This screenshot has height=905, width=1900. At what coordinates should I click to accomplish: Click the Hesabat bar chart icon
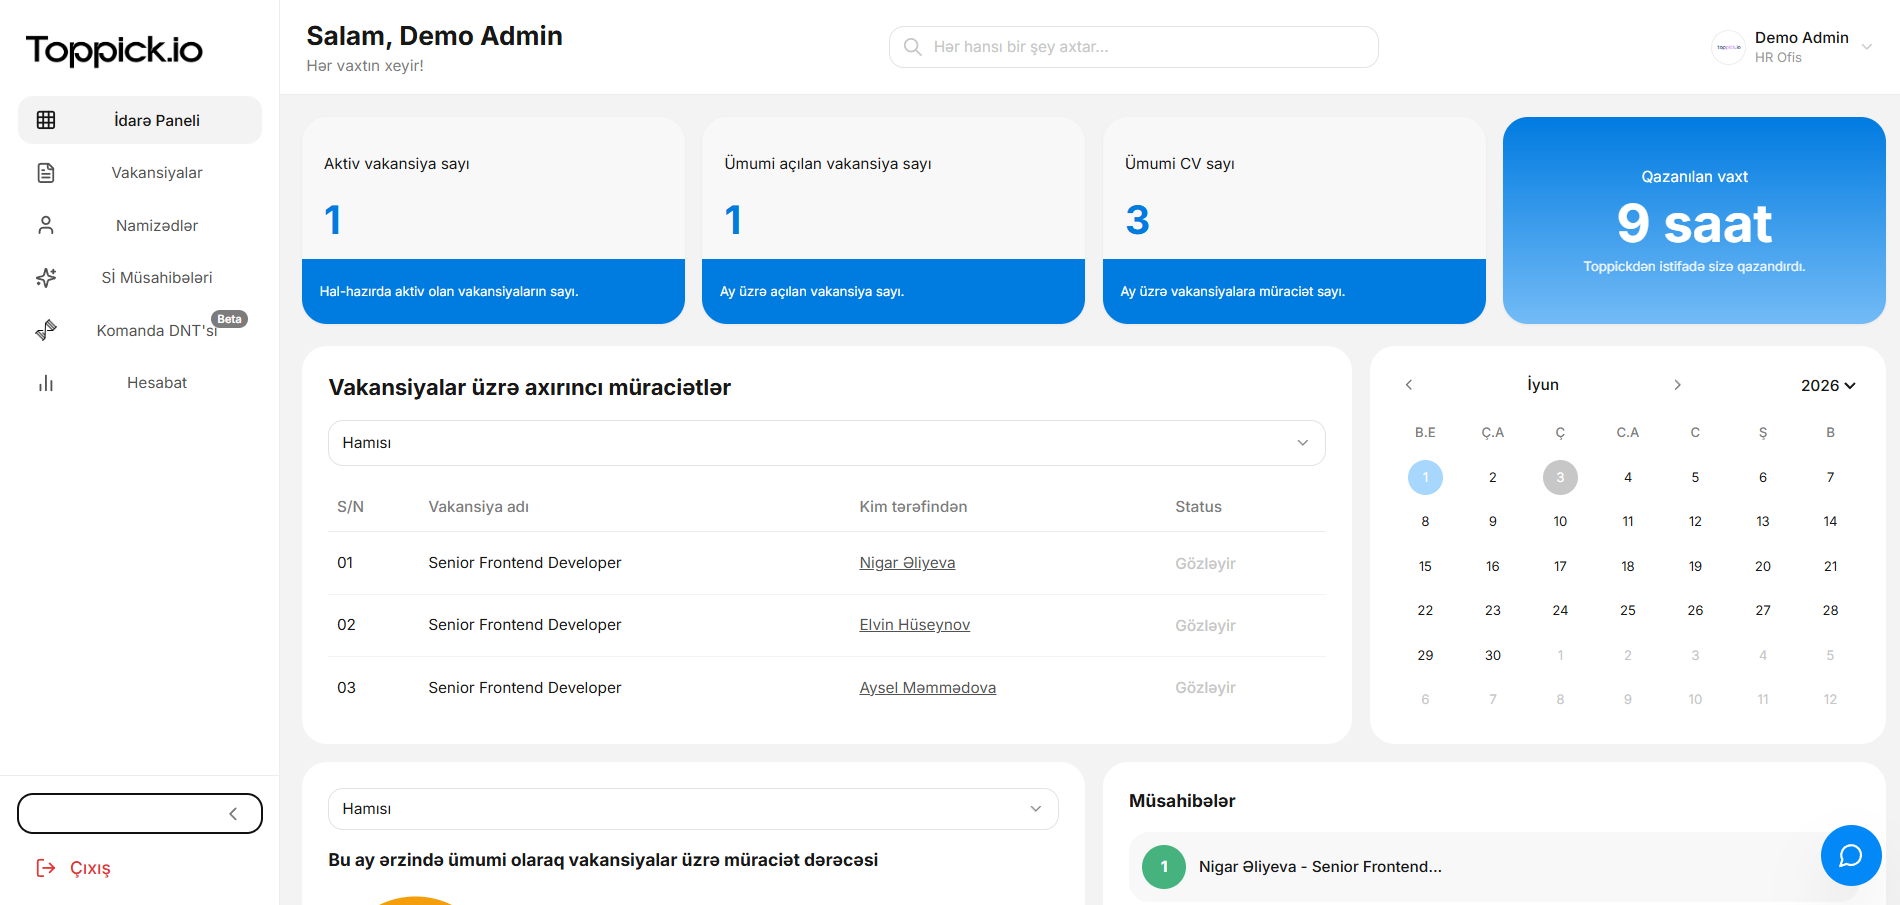point(46,383)
